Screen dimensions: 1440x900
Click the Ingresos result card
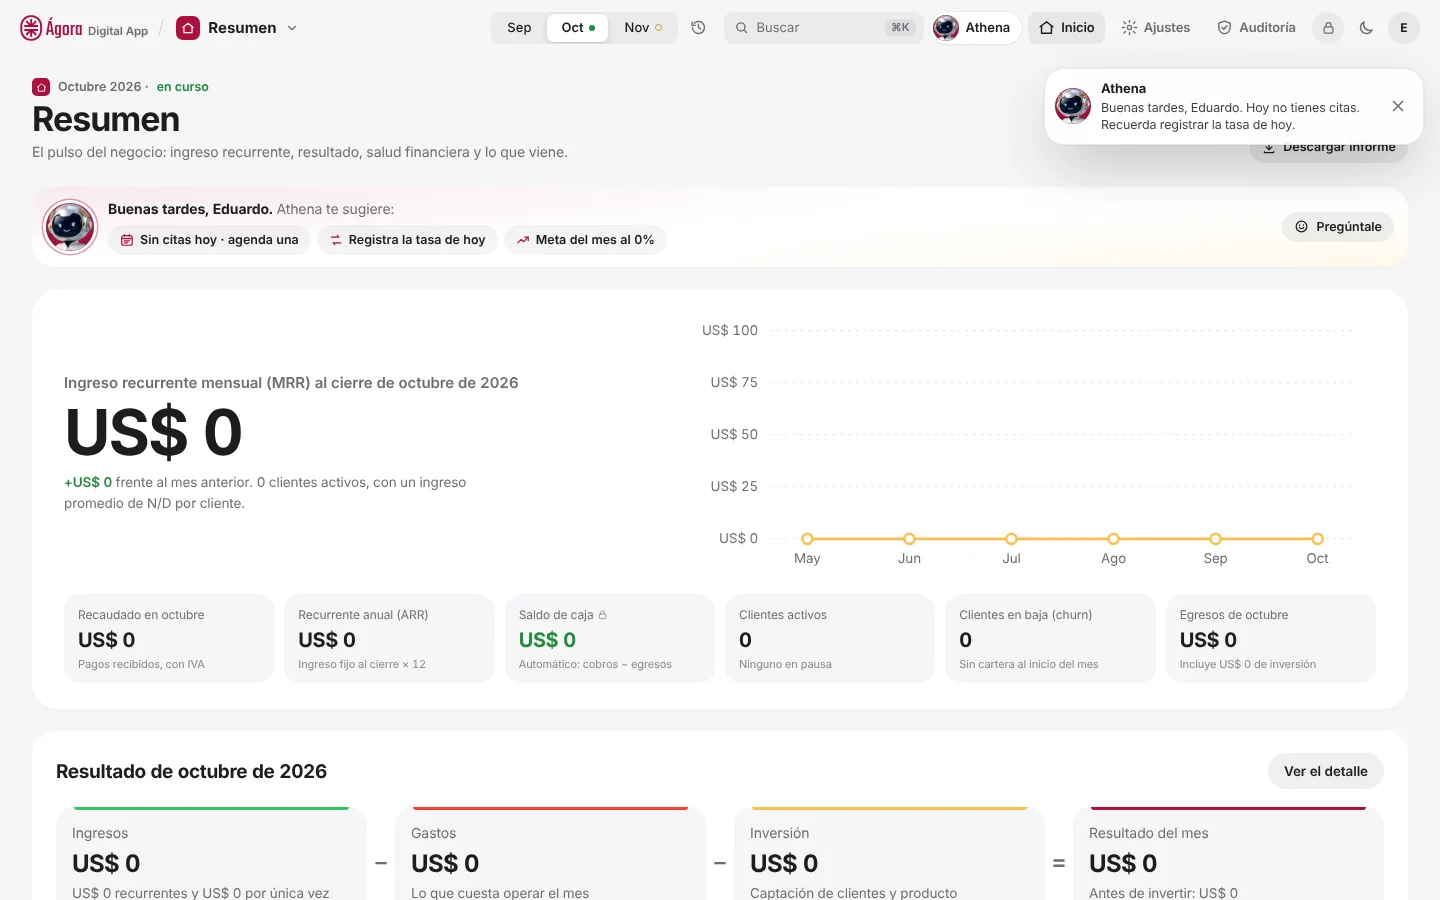point(211,854)
